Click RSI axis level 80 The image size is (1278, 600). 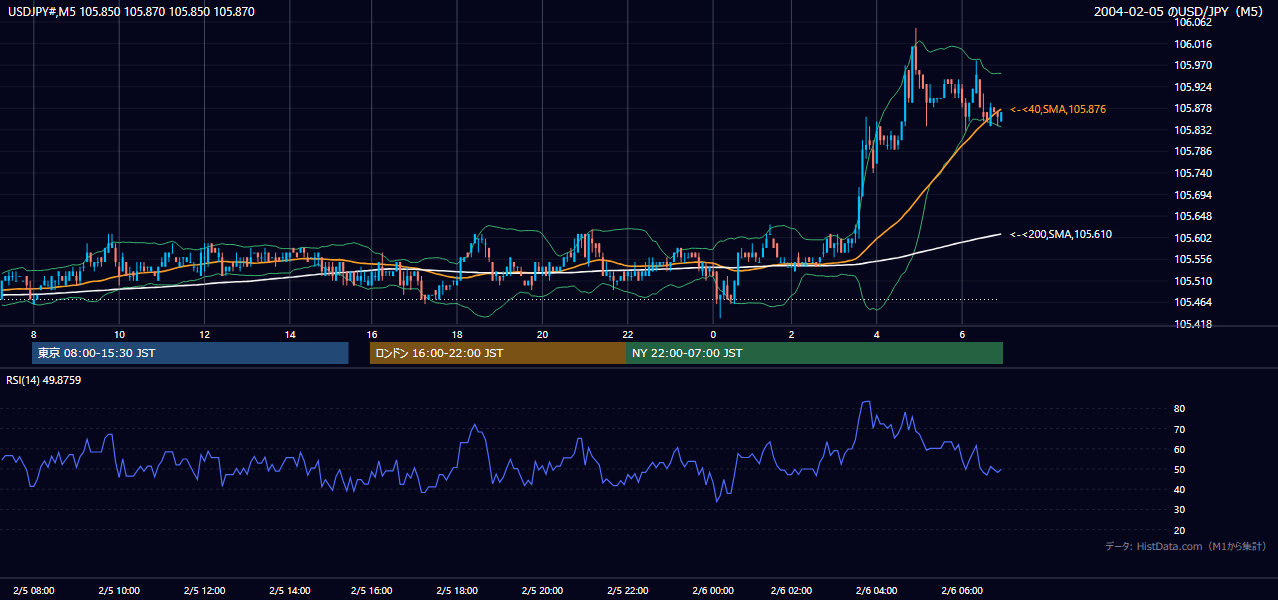tap(1180, 409)
